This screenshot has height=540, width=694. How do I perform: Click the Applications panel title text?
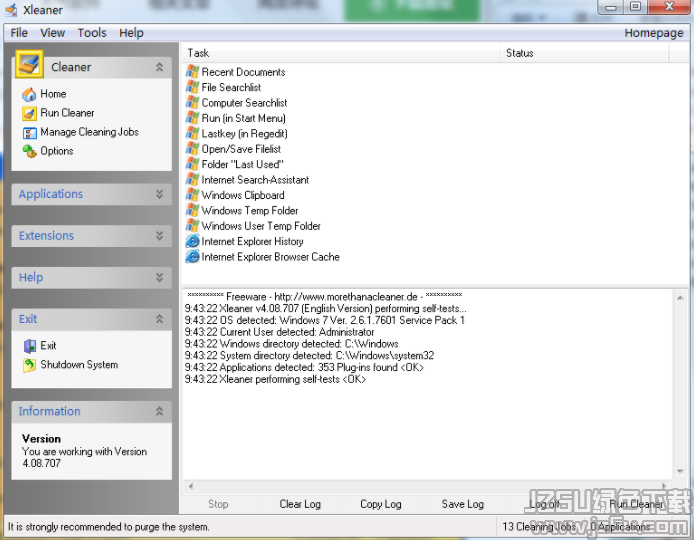click(51, 194)
